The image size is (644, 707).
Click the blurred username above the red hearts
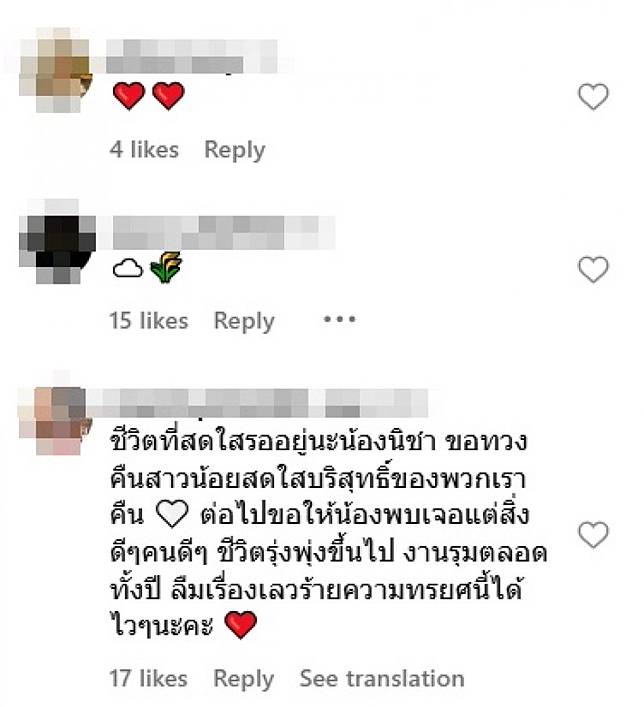[x=192, y=56]
